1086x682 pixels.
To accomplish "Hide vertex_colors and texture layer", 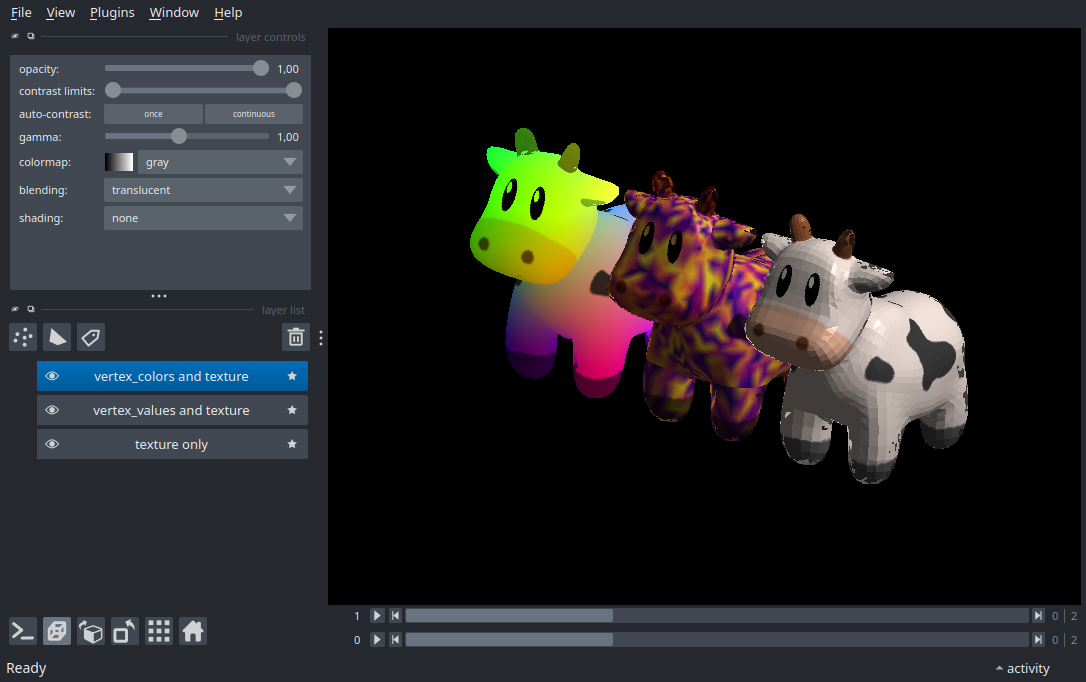I will (x=52, y=376).
